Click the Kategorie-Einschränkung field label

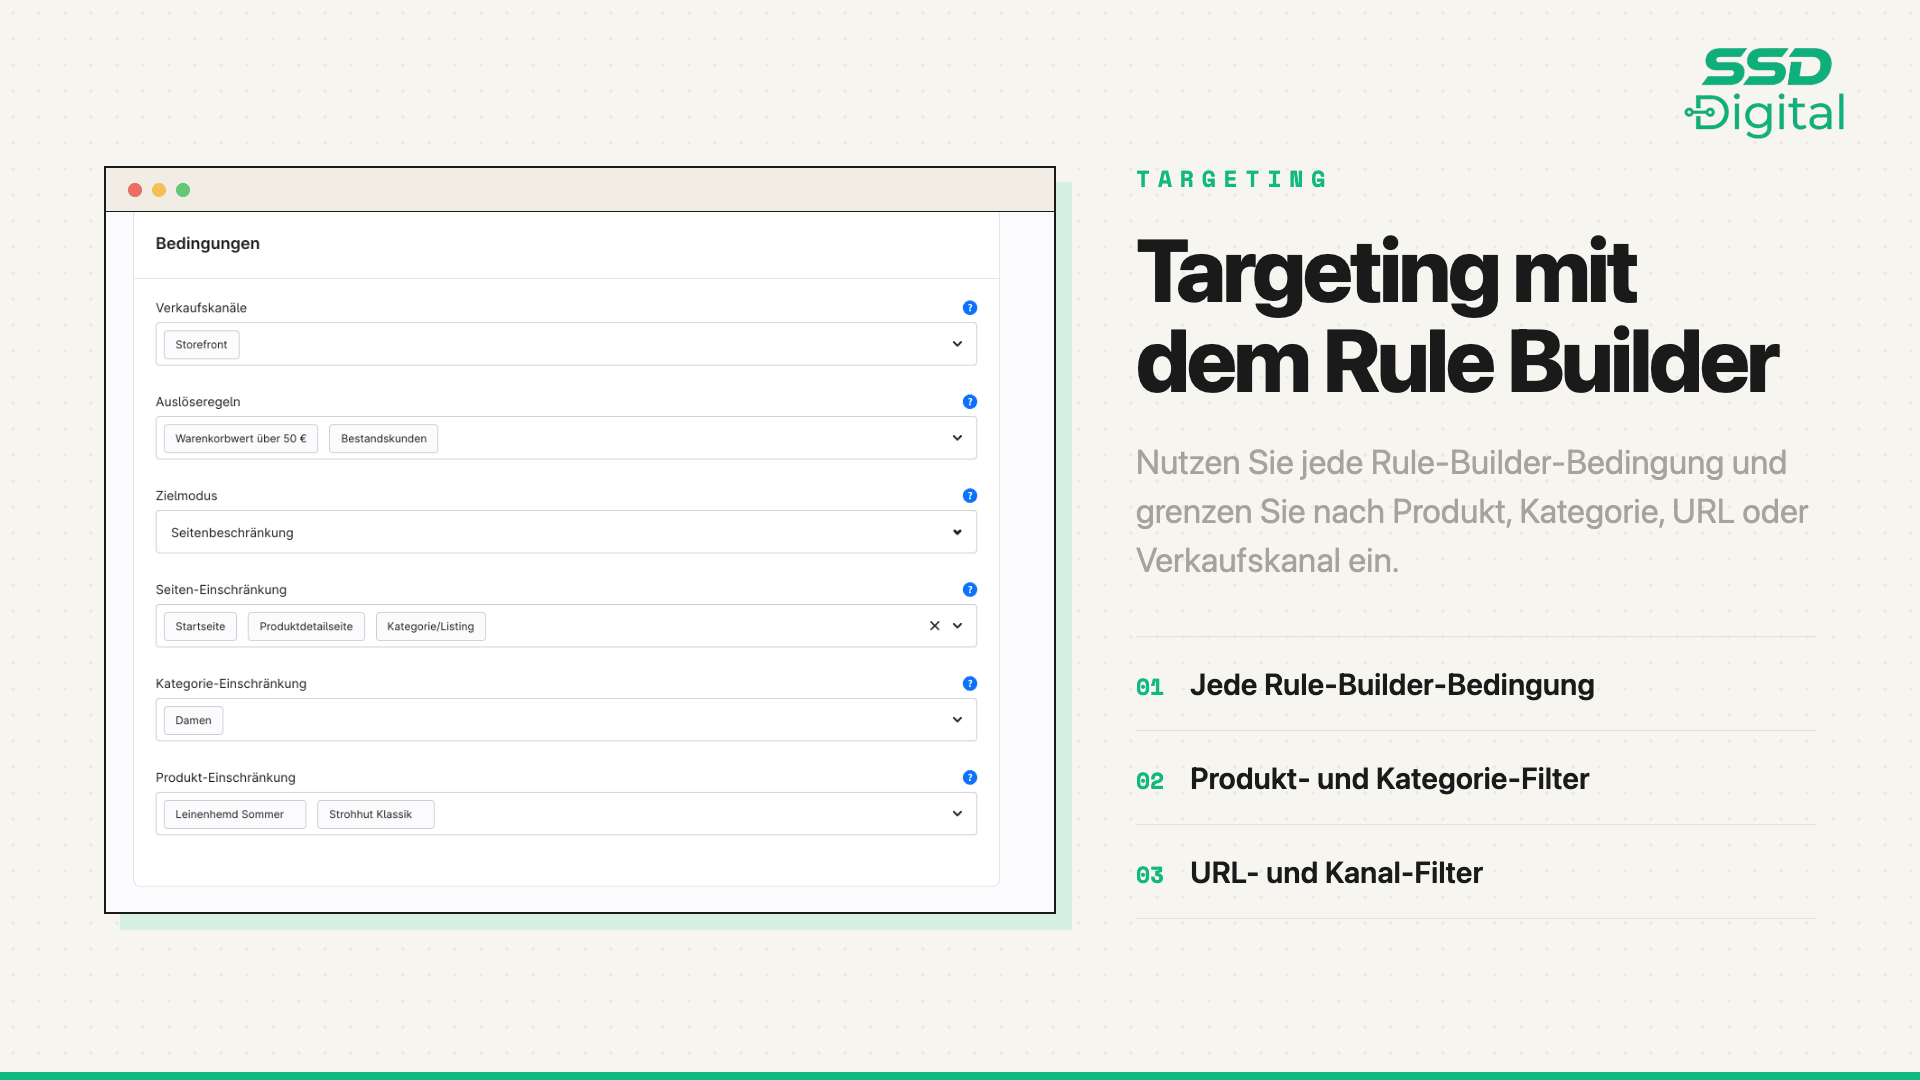231,684
